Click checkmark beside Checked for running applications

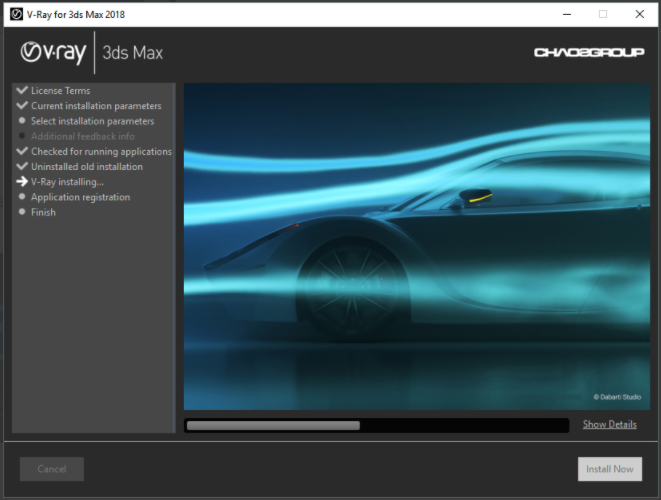[x=22, y=151]
